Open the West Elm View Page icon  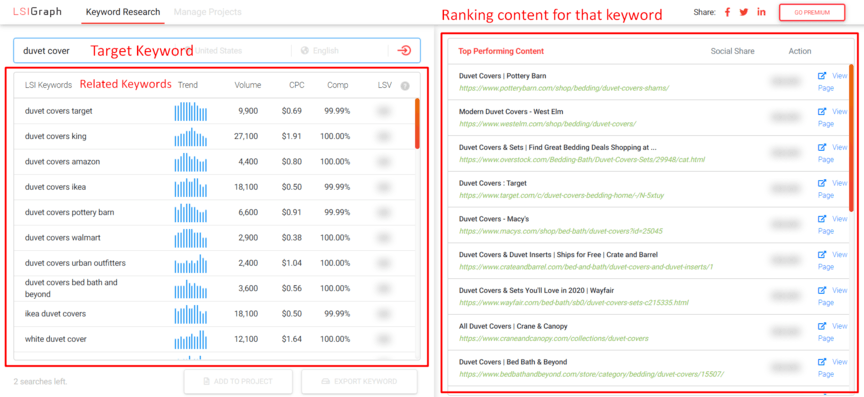[x=822, y=112]
